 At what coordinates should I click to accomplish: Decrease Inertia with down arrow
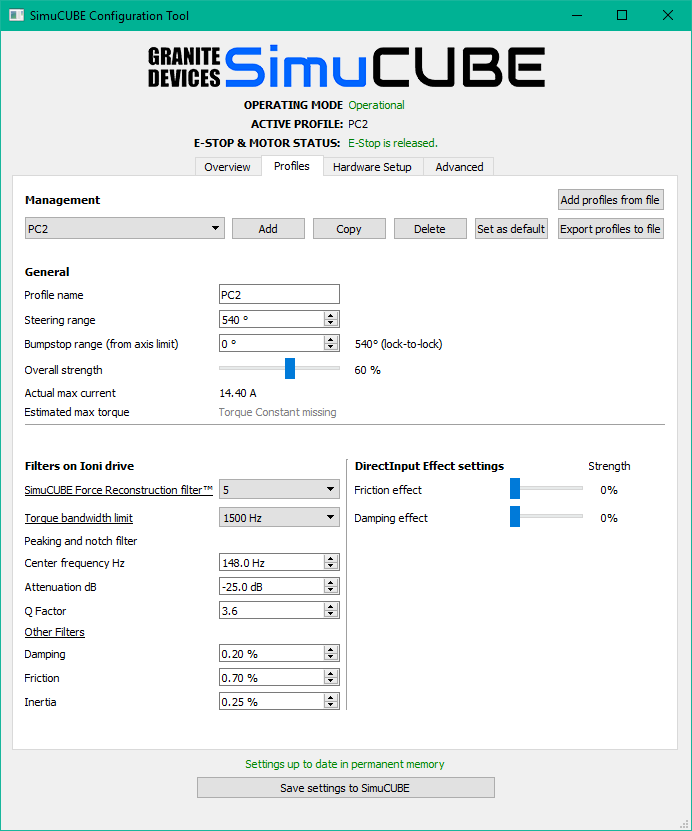pyautogui.click(x=331, y=705)
